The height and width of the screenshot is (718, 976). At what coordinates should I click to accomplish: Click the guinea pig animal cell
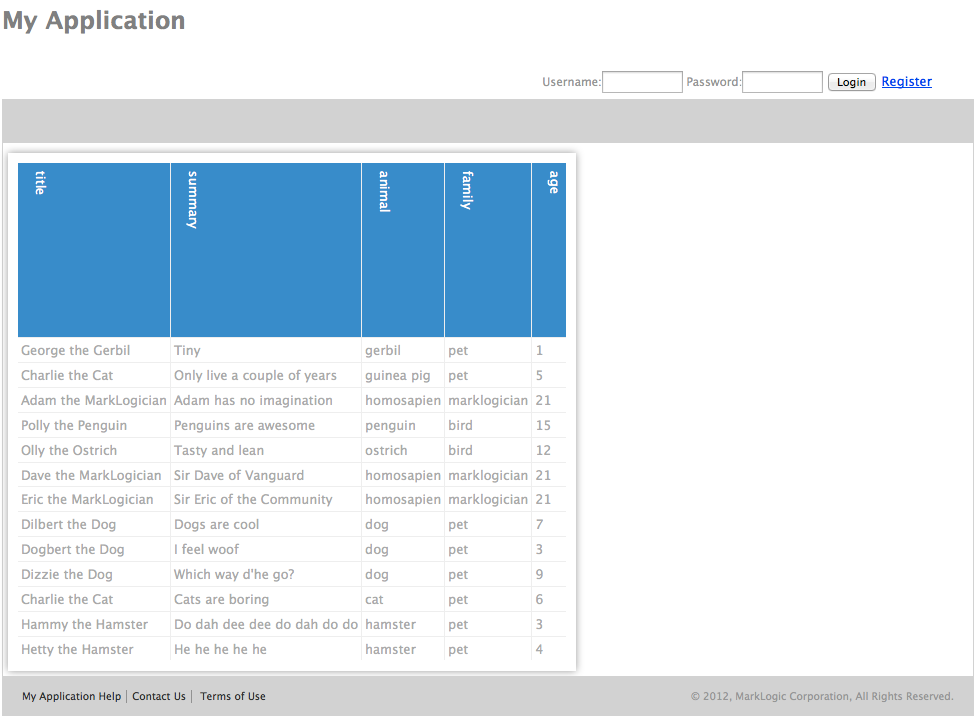(398, 376)
